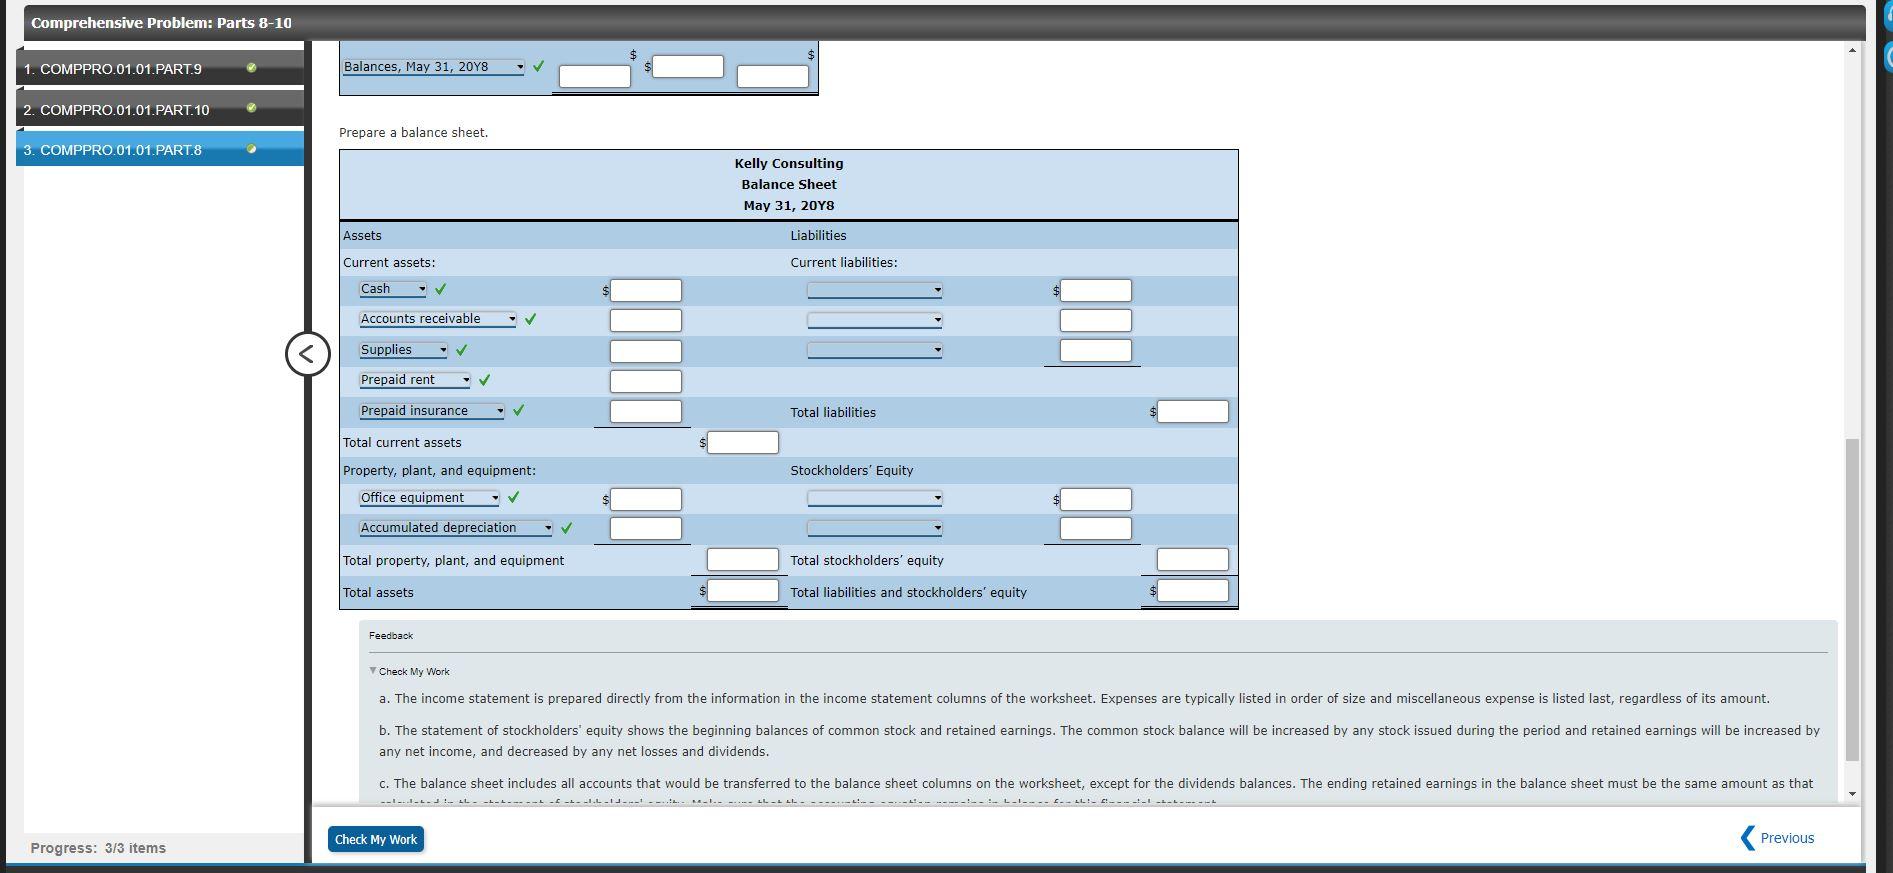The width and height of the screenshot is (1893, 873).
Task: Click the Total stockholders' equity field
Action: click(1193, 560)
